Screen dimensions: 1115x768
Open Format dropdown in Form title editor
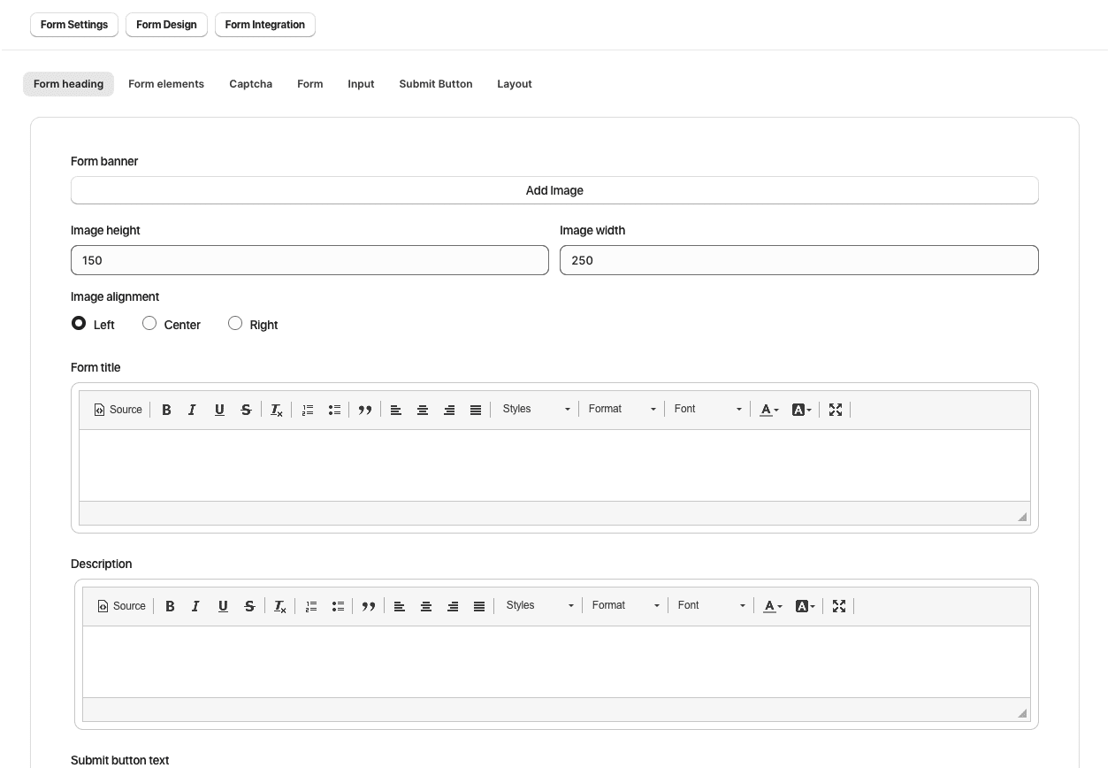[x=622, y=409]
